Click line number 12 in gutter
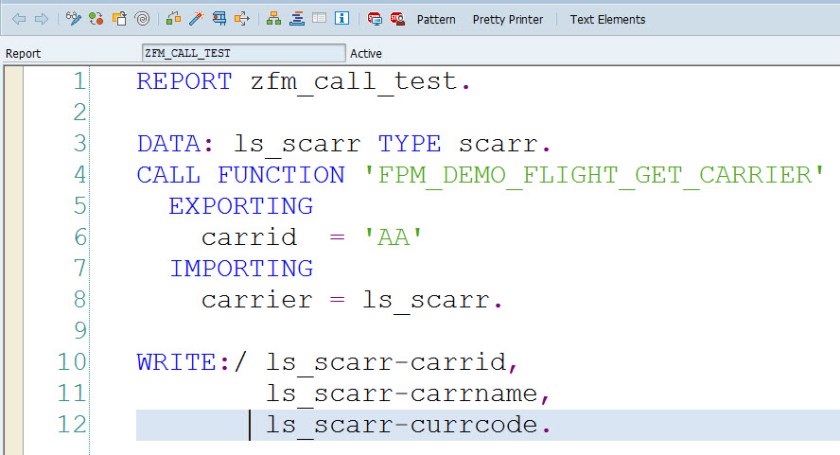Screen dimensions: 840x455 (72, 424)
